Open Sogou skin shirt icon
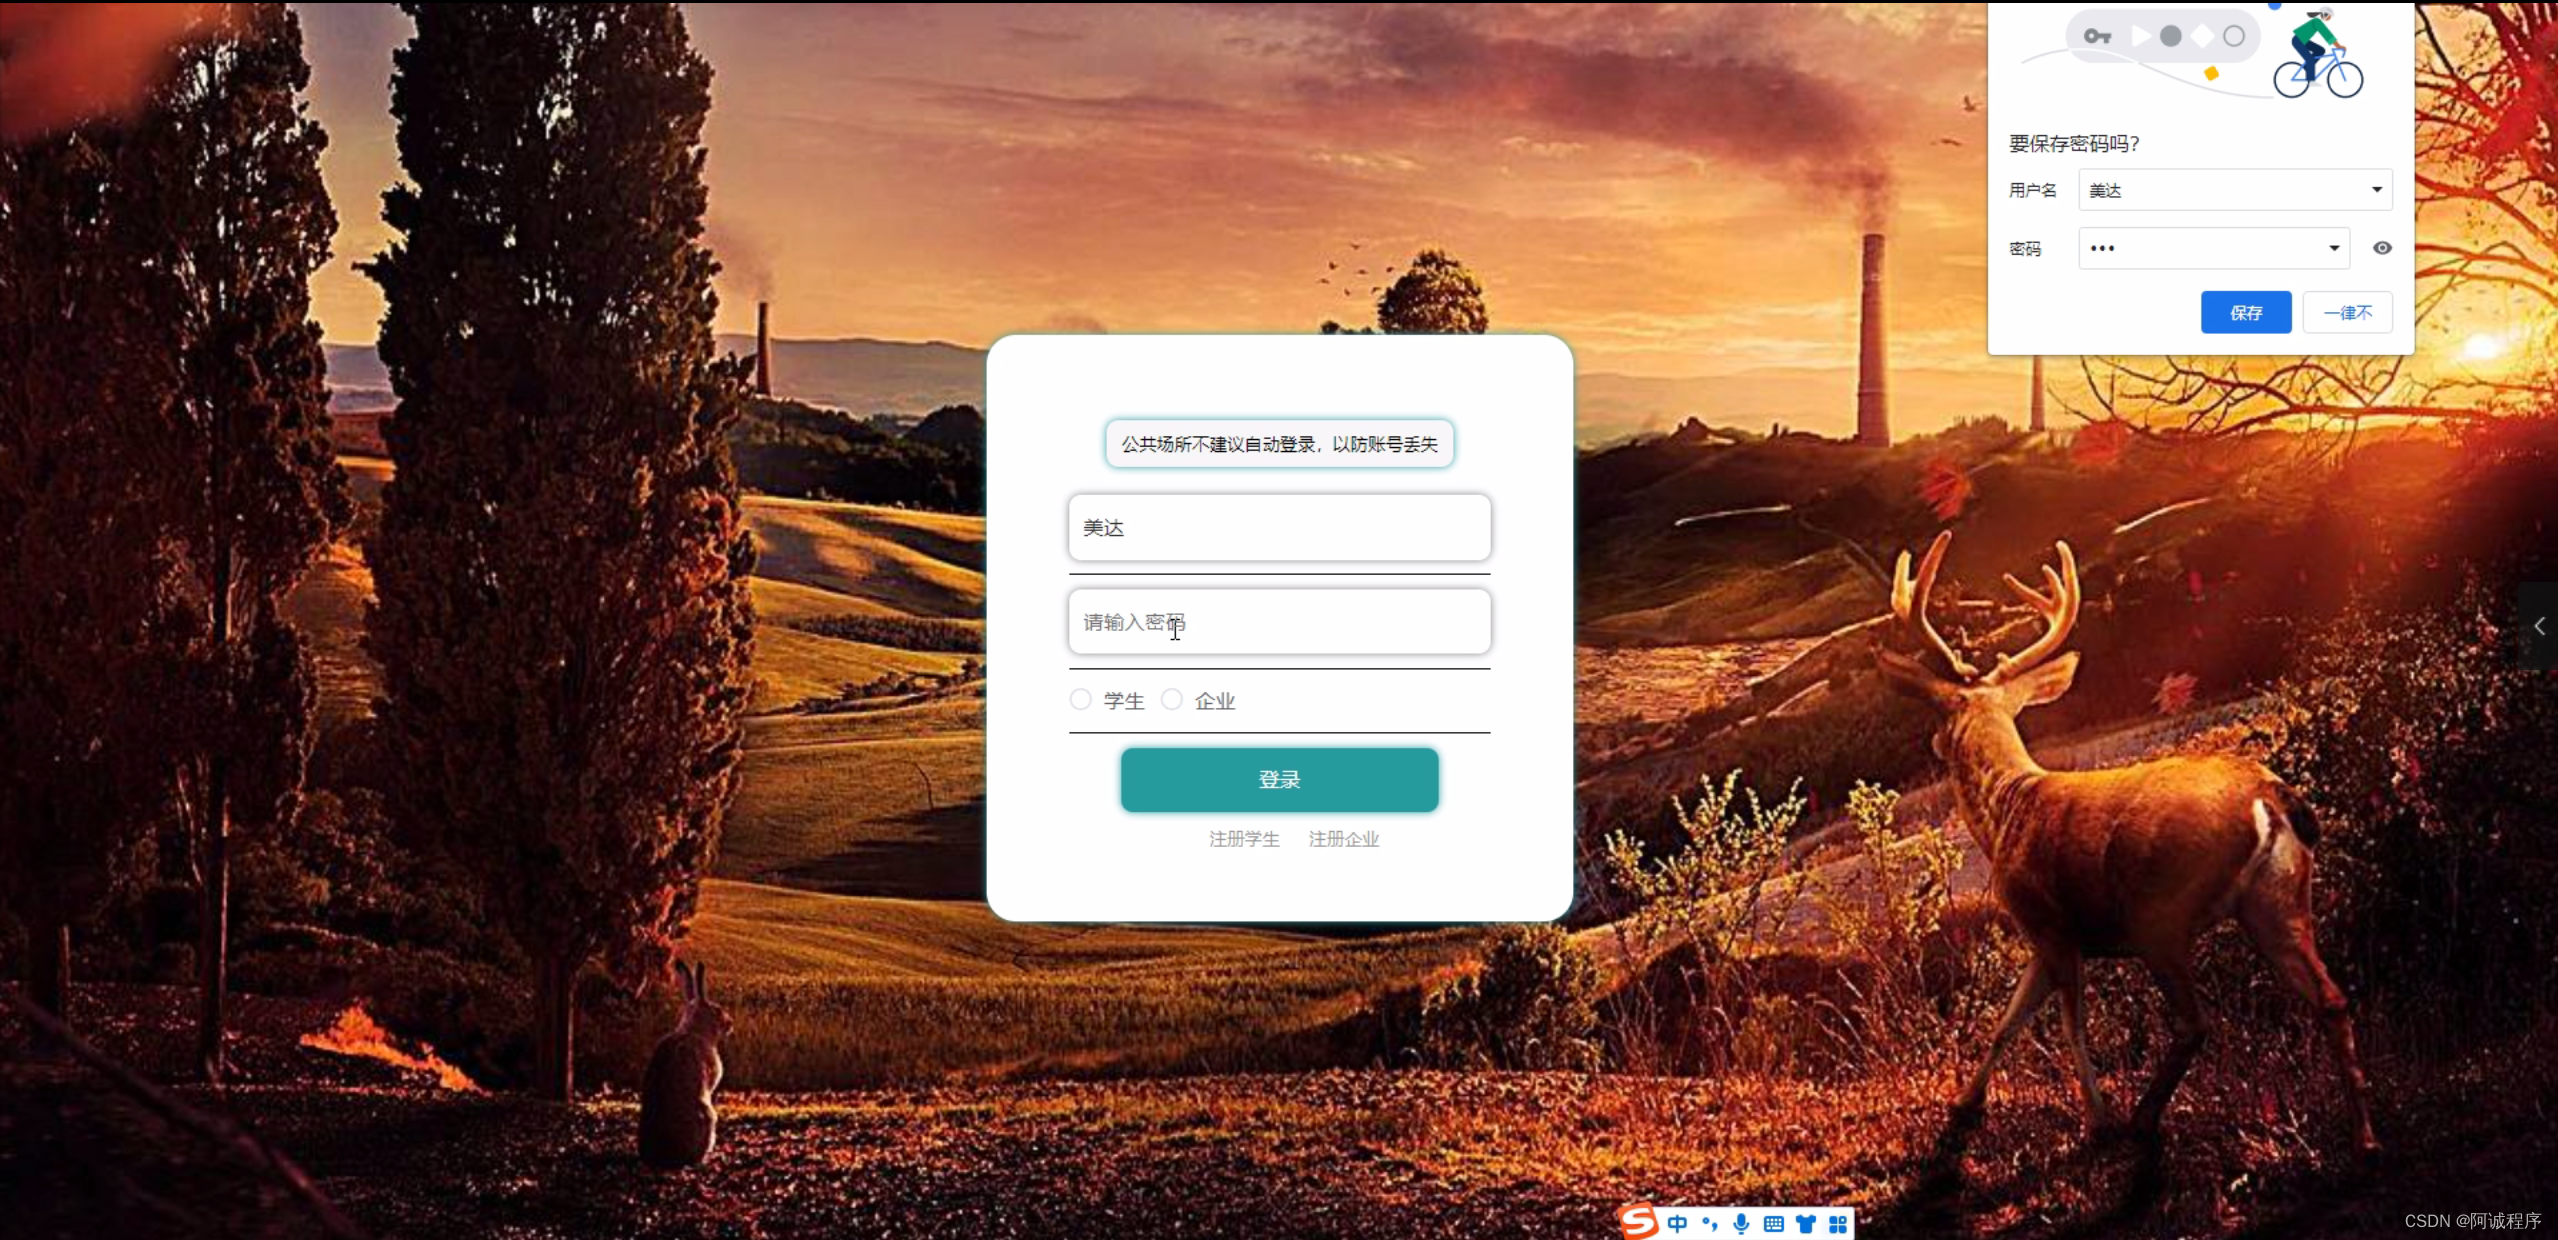This screenshot has height=1240, width=2558. [x=1805, y=1223]
